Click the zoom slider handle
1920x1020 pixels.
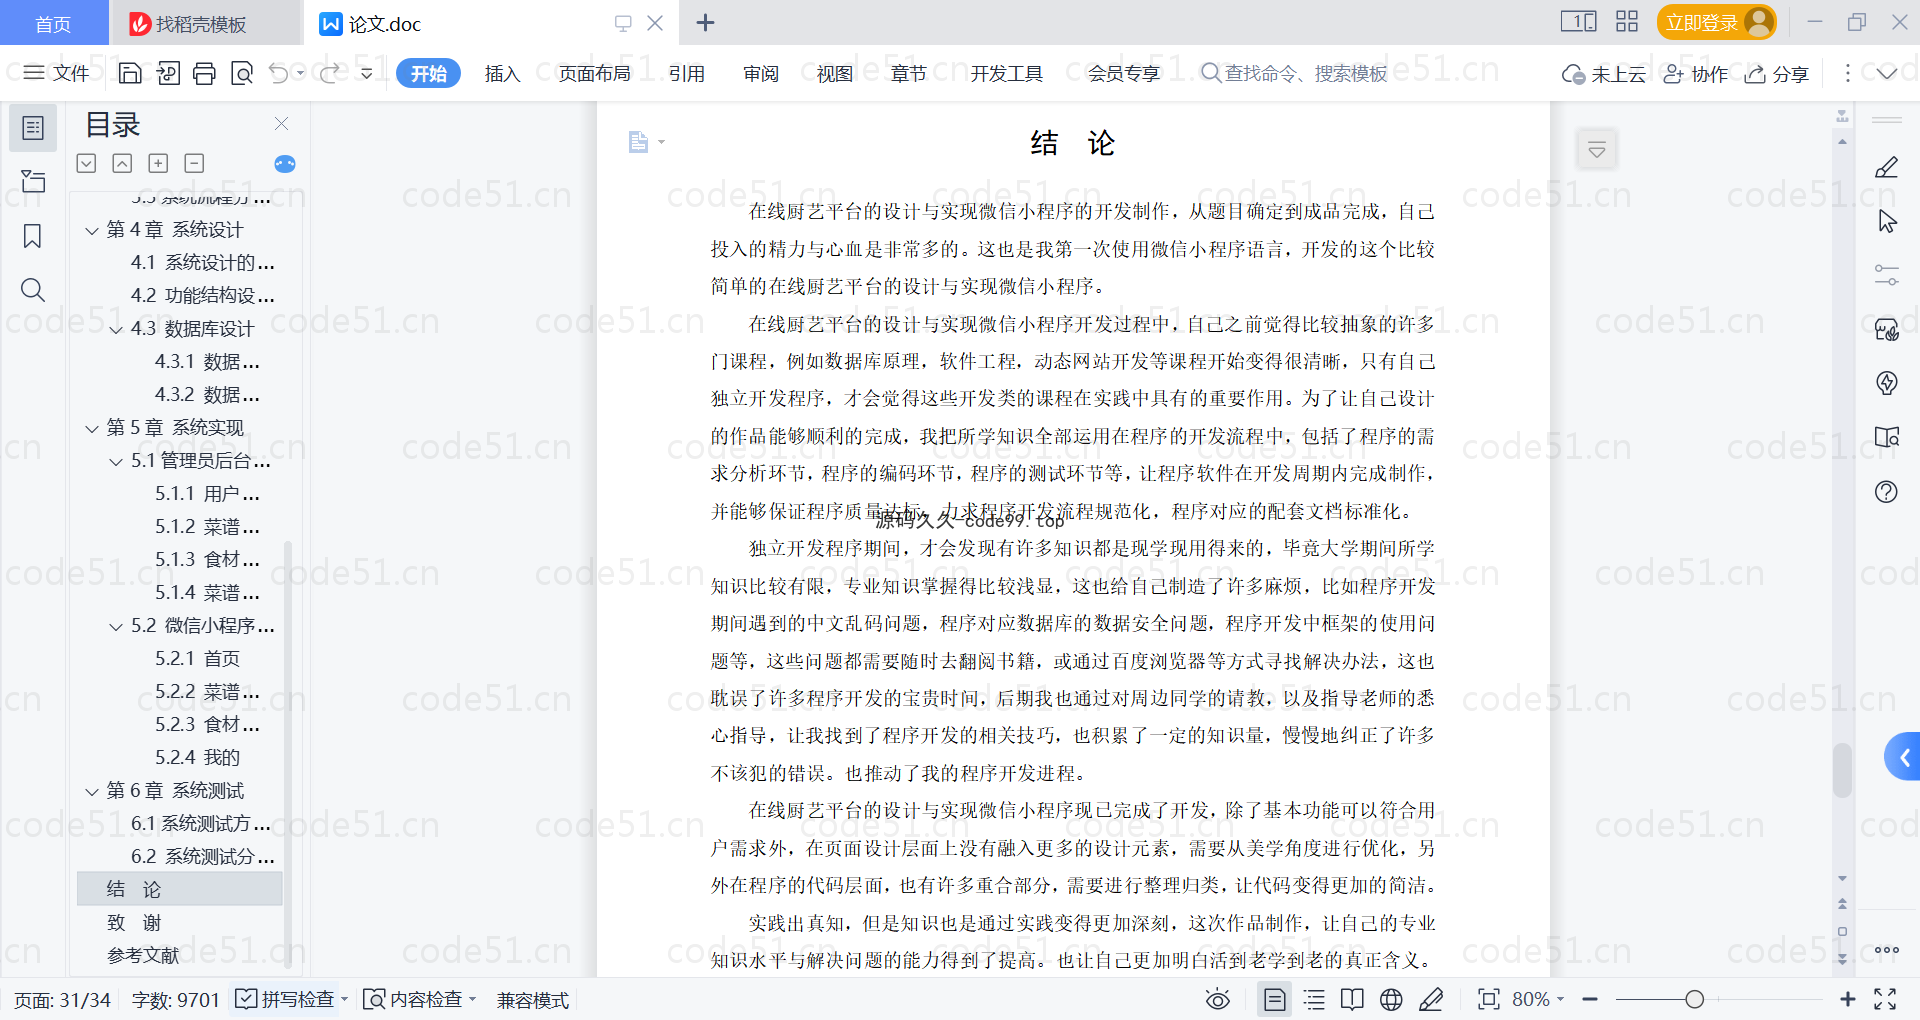tap(1694, 999)
